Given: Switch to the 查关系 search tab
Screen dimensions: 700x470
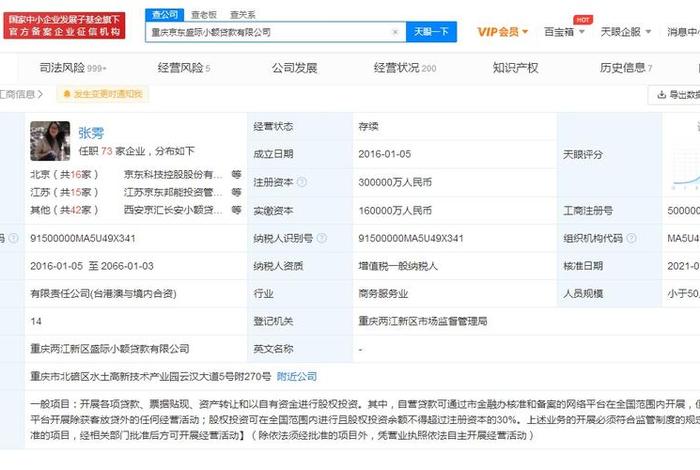Looking at the screenshot, I should point(242,15).
